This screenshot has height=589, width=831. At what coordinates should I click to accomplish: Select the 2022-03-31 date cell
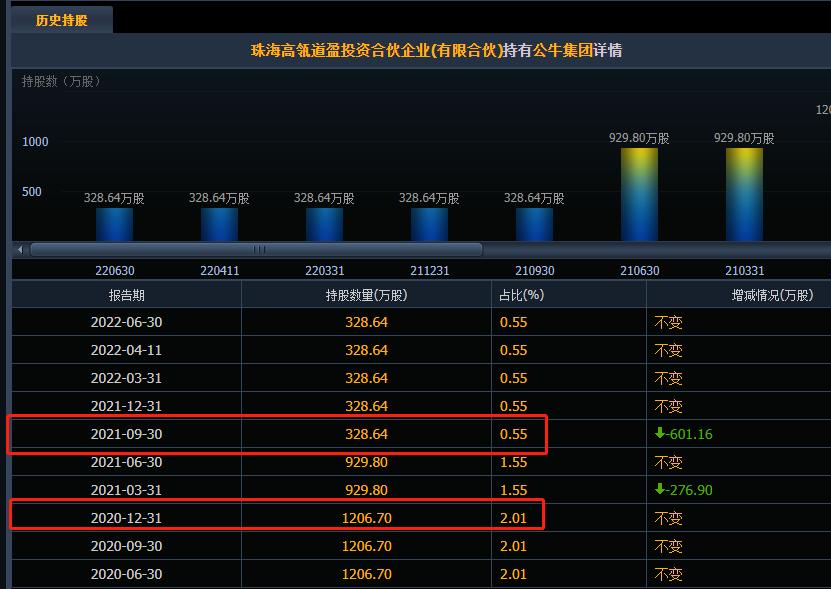pos(126,378)
